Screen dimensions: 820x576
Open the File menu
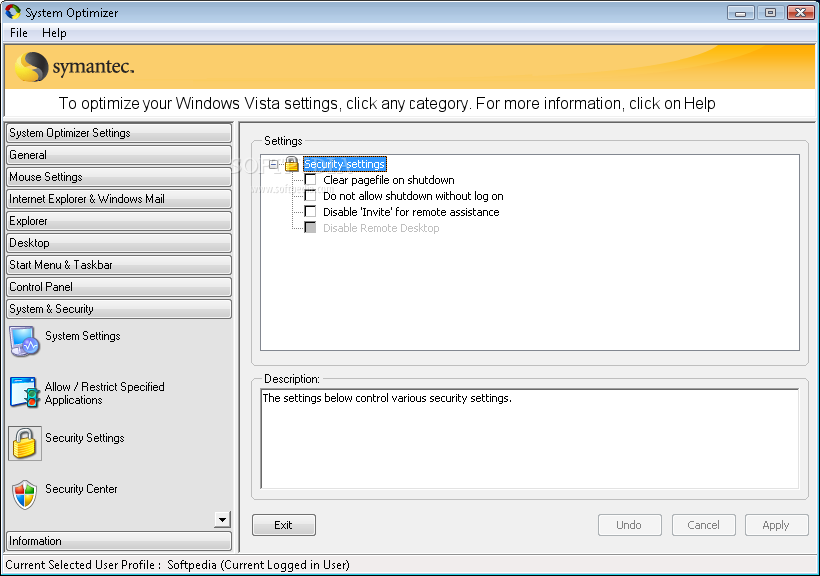point(19,33)
